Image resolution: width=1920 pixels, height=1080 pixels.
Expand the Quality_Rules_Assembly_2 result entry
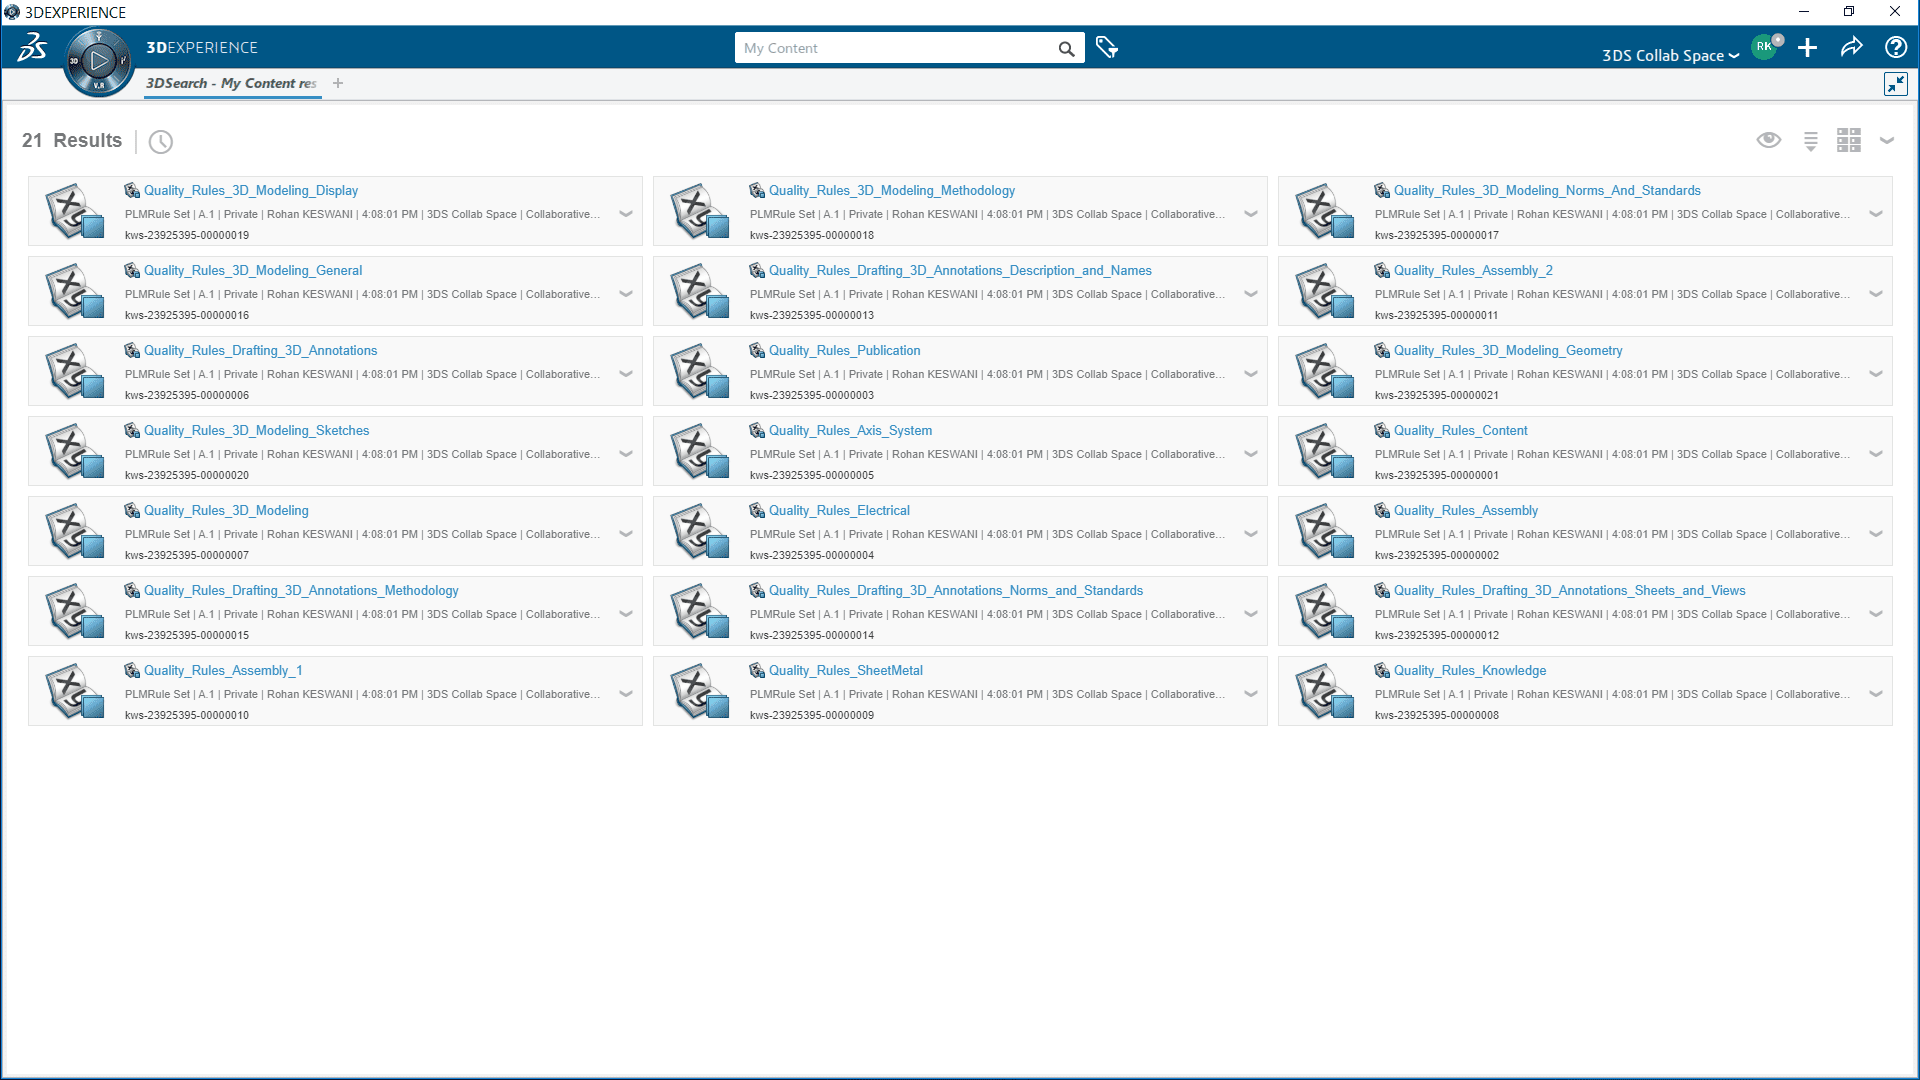(1875, 293)
